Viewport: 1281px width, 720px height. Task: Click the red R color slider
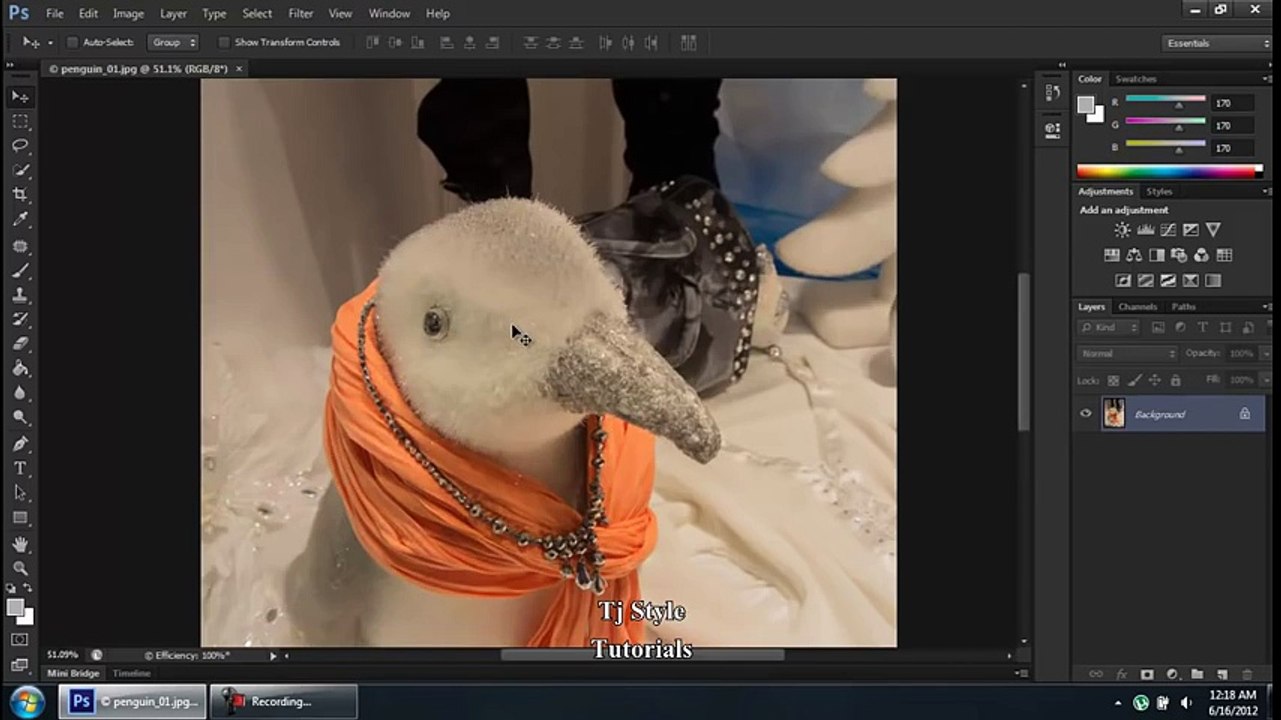[1165, 101]
